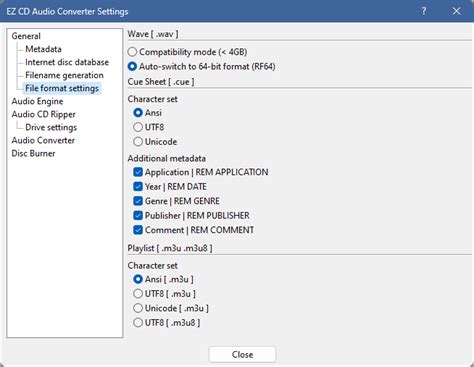Open Audio Converter settings
Screen dimensions: 474x367
coord(43,140)
